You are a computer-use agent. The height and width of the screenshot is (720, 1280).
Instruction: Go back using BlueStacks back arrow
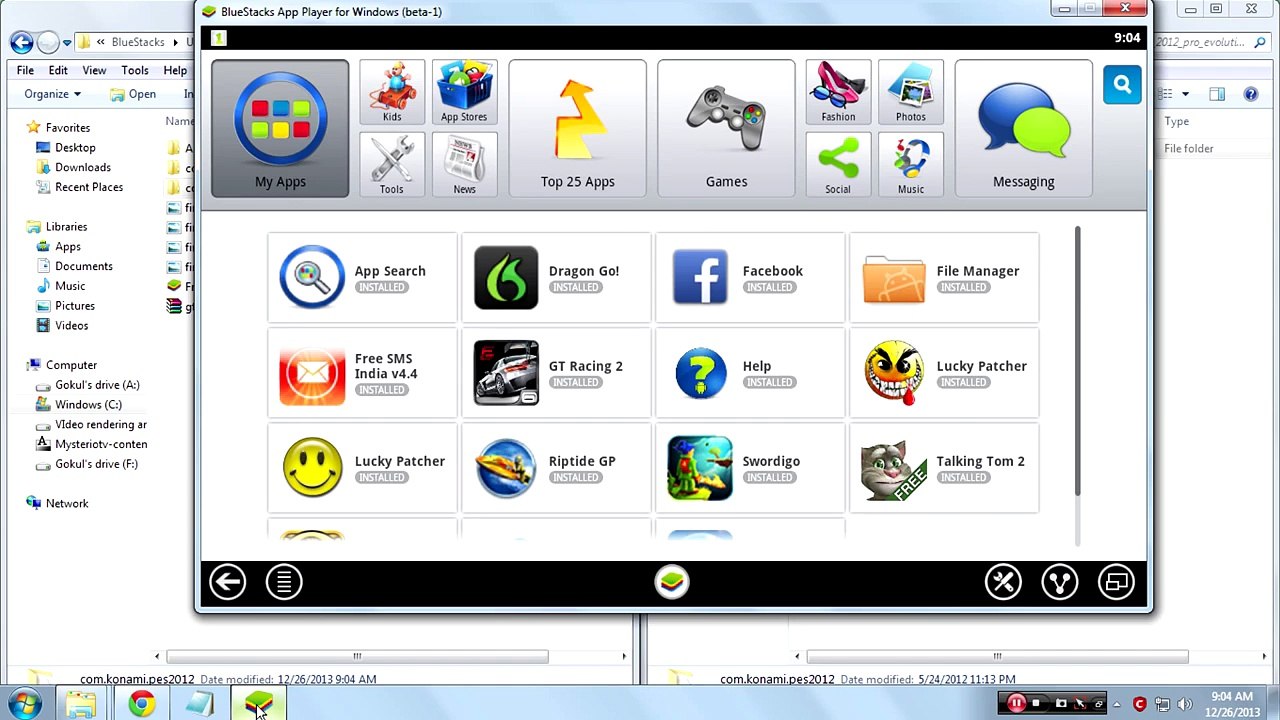227,582
